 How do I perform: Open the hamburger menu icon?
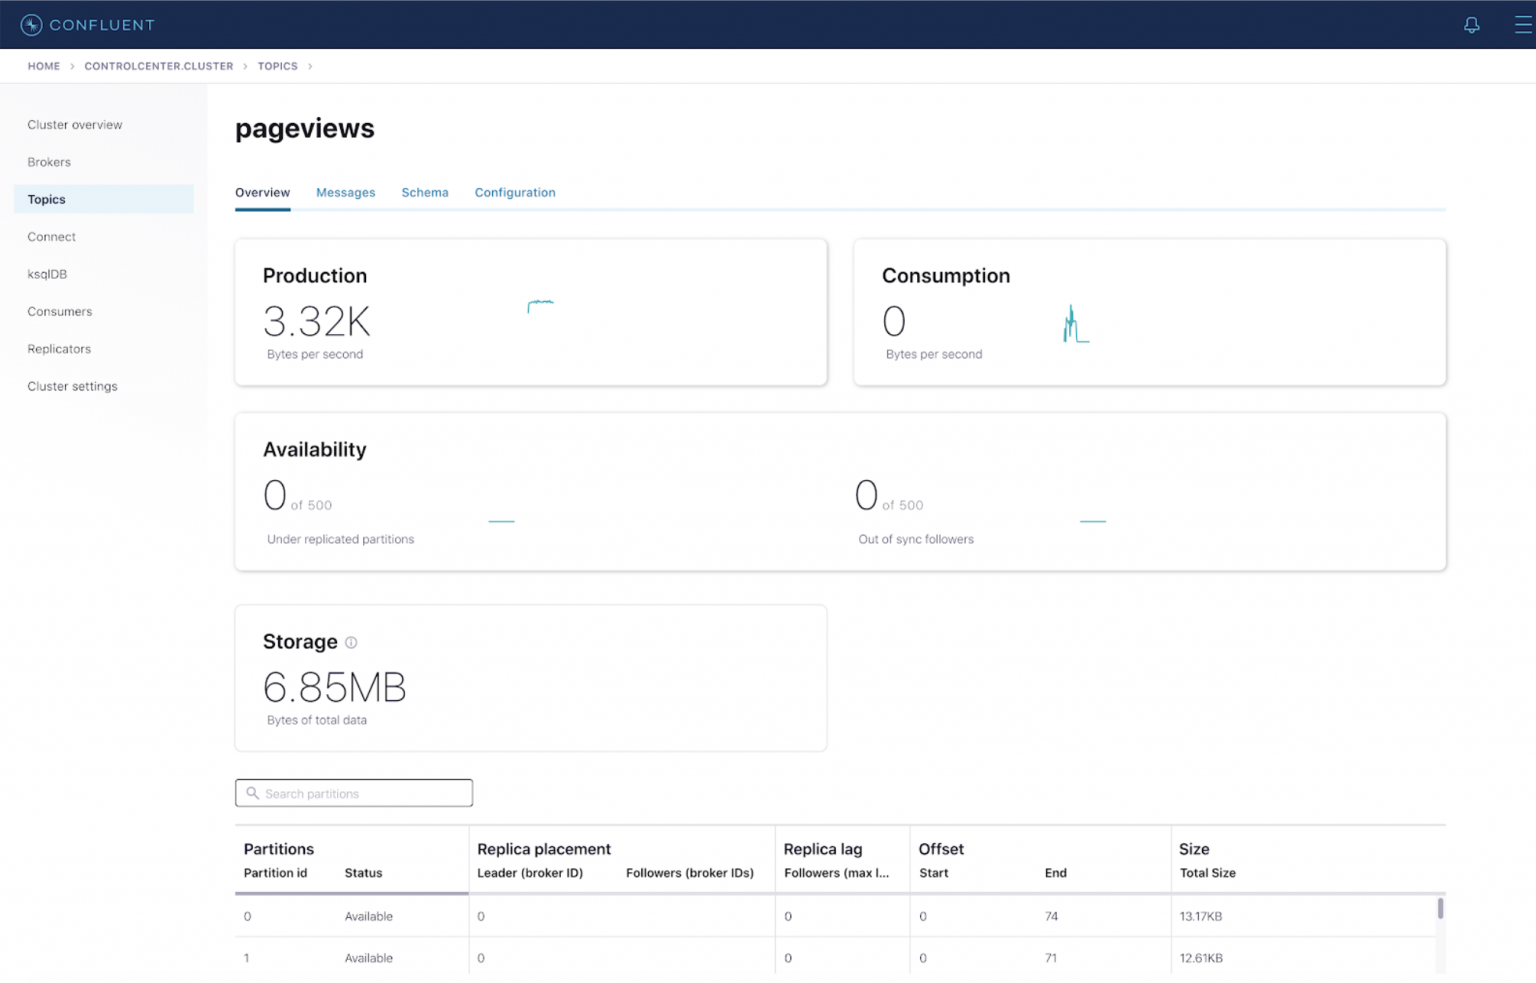pyautogui.click(x=1522, y=25)
